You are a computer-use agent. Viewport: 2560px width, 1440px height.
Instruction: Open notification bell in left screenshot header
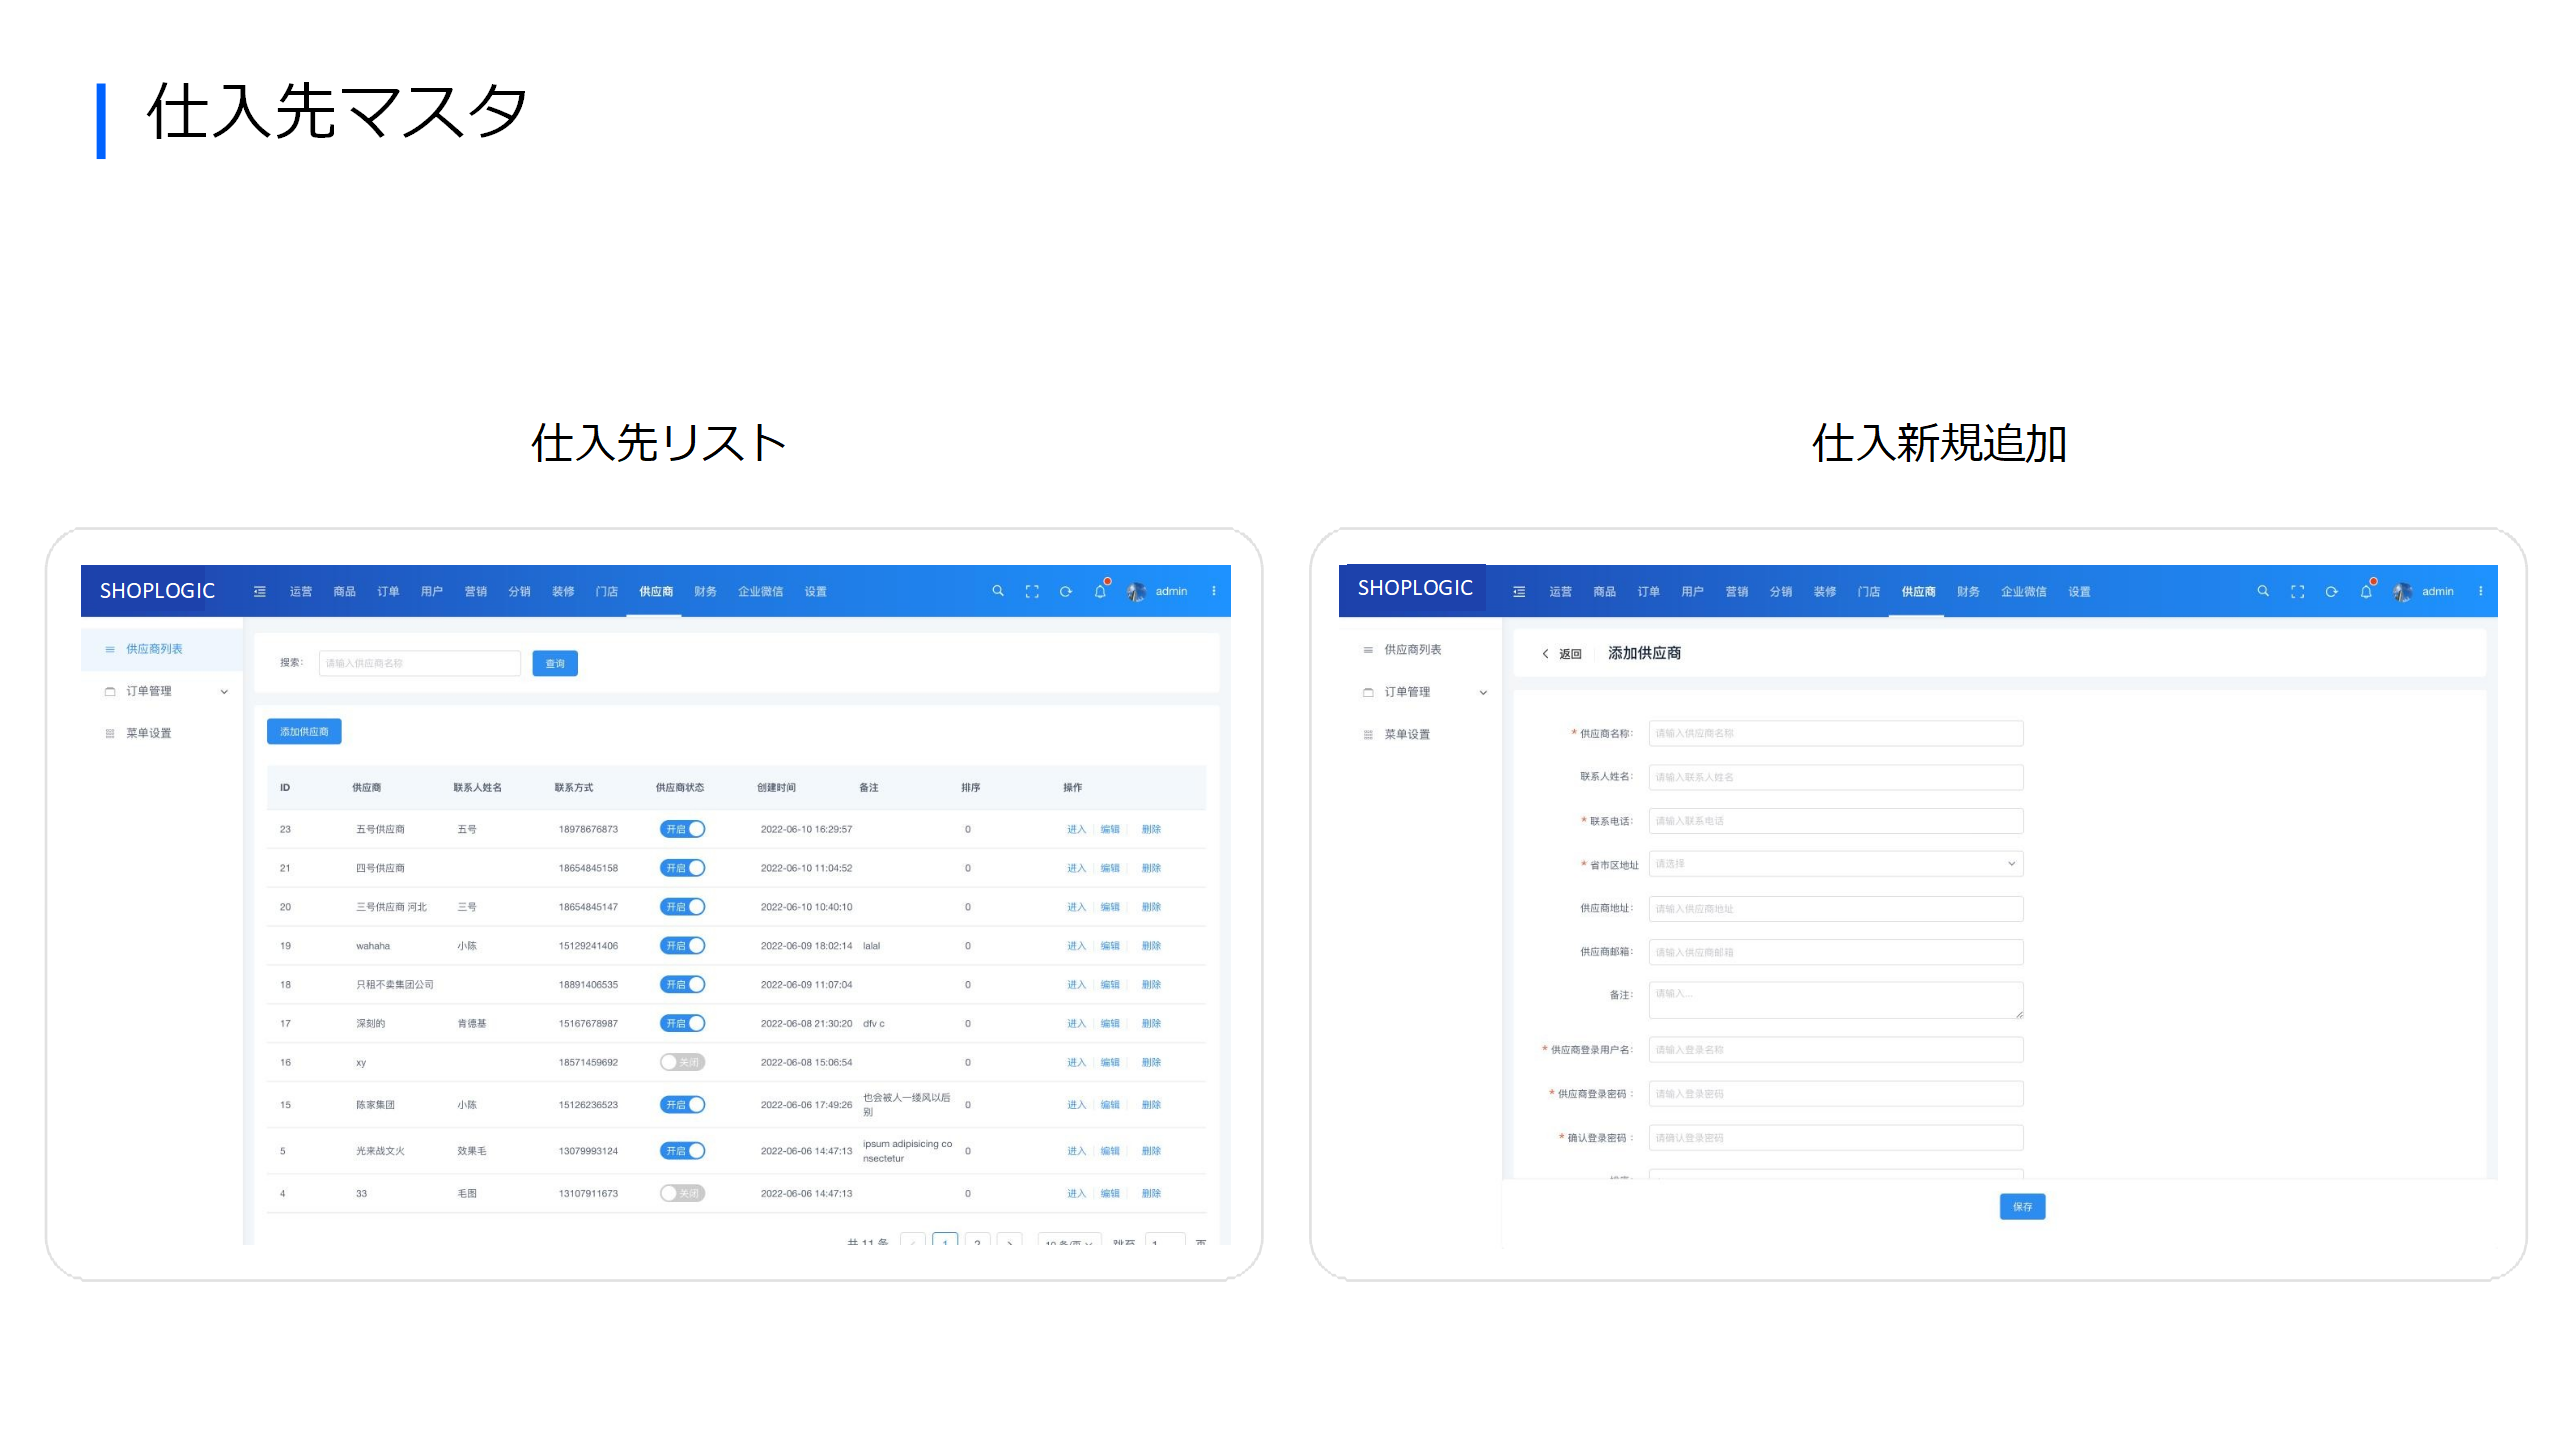[1100, 591]
